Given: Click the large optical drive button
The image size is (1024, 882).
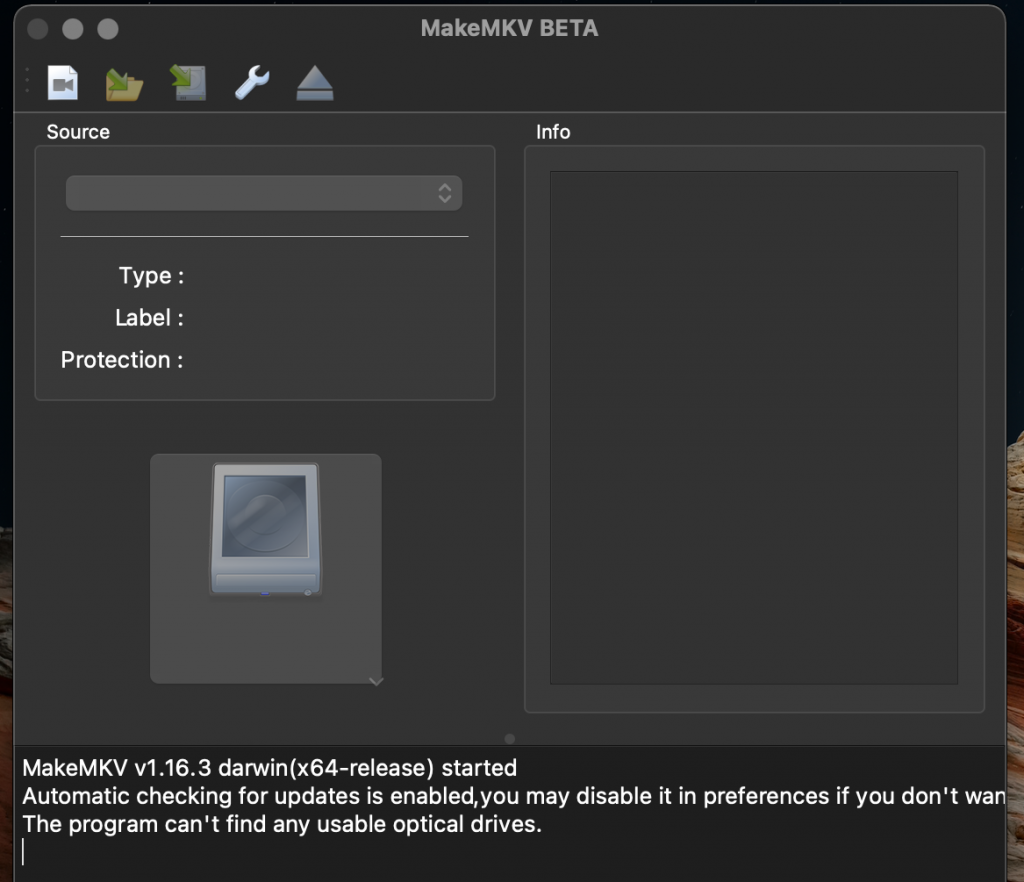Looking at the screenshot, I should [266, 569].
